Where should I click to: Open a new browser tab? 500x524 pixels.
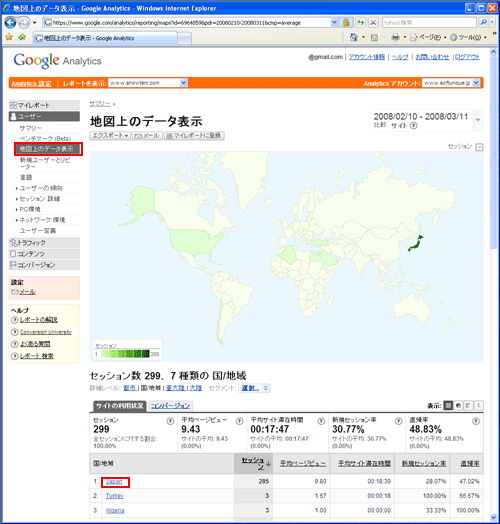click(x=184, y=38)
